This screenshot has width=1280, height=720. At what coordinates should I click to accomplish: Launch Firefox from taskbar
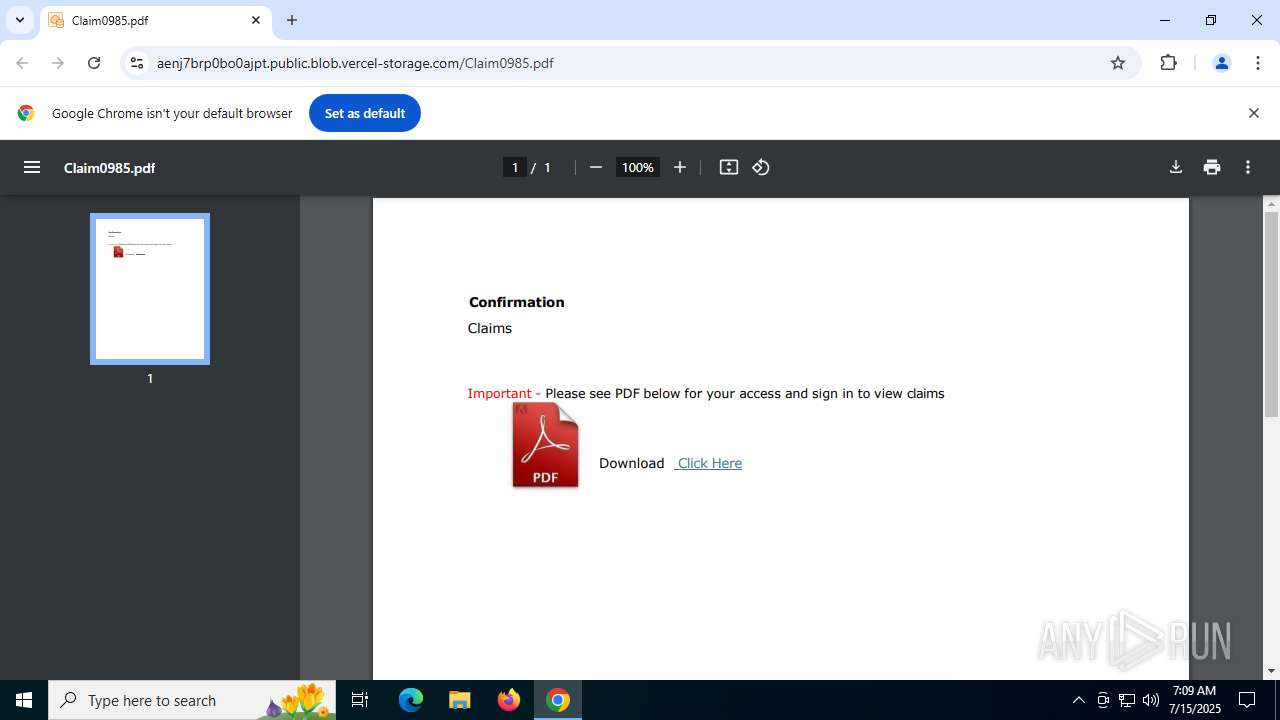509,700
